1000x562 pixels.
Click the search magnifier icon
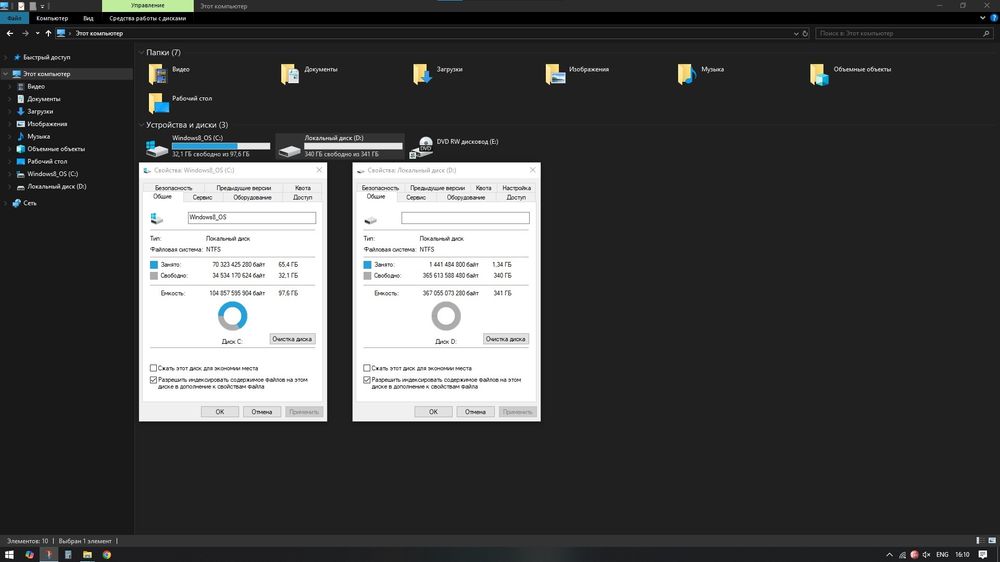point(986,33)
